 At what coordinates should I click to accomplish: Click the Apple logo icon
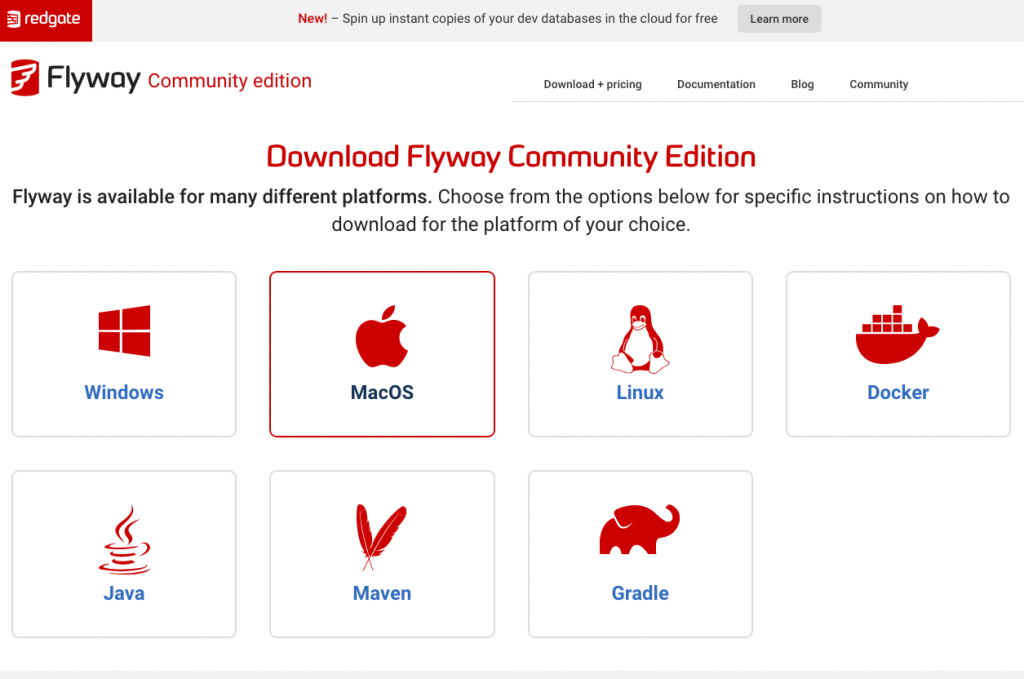point(382,336)
